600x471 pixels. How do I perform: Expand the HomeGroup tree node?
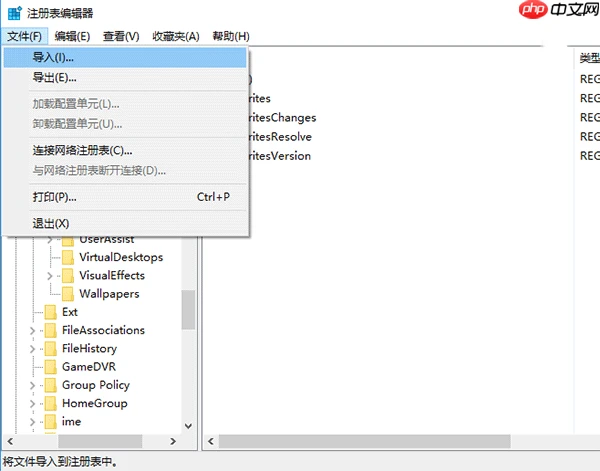coord(33,403)
